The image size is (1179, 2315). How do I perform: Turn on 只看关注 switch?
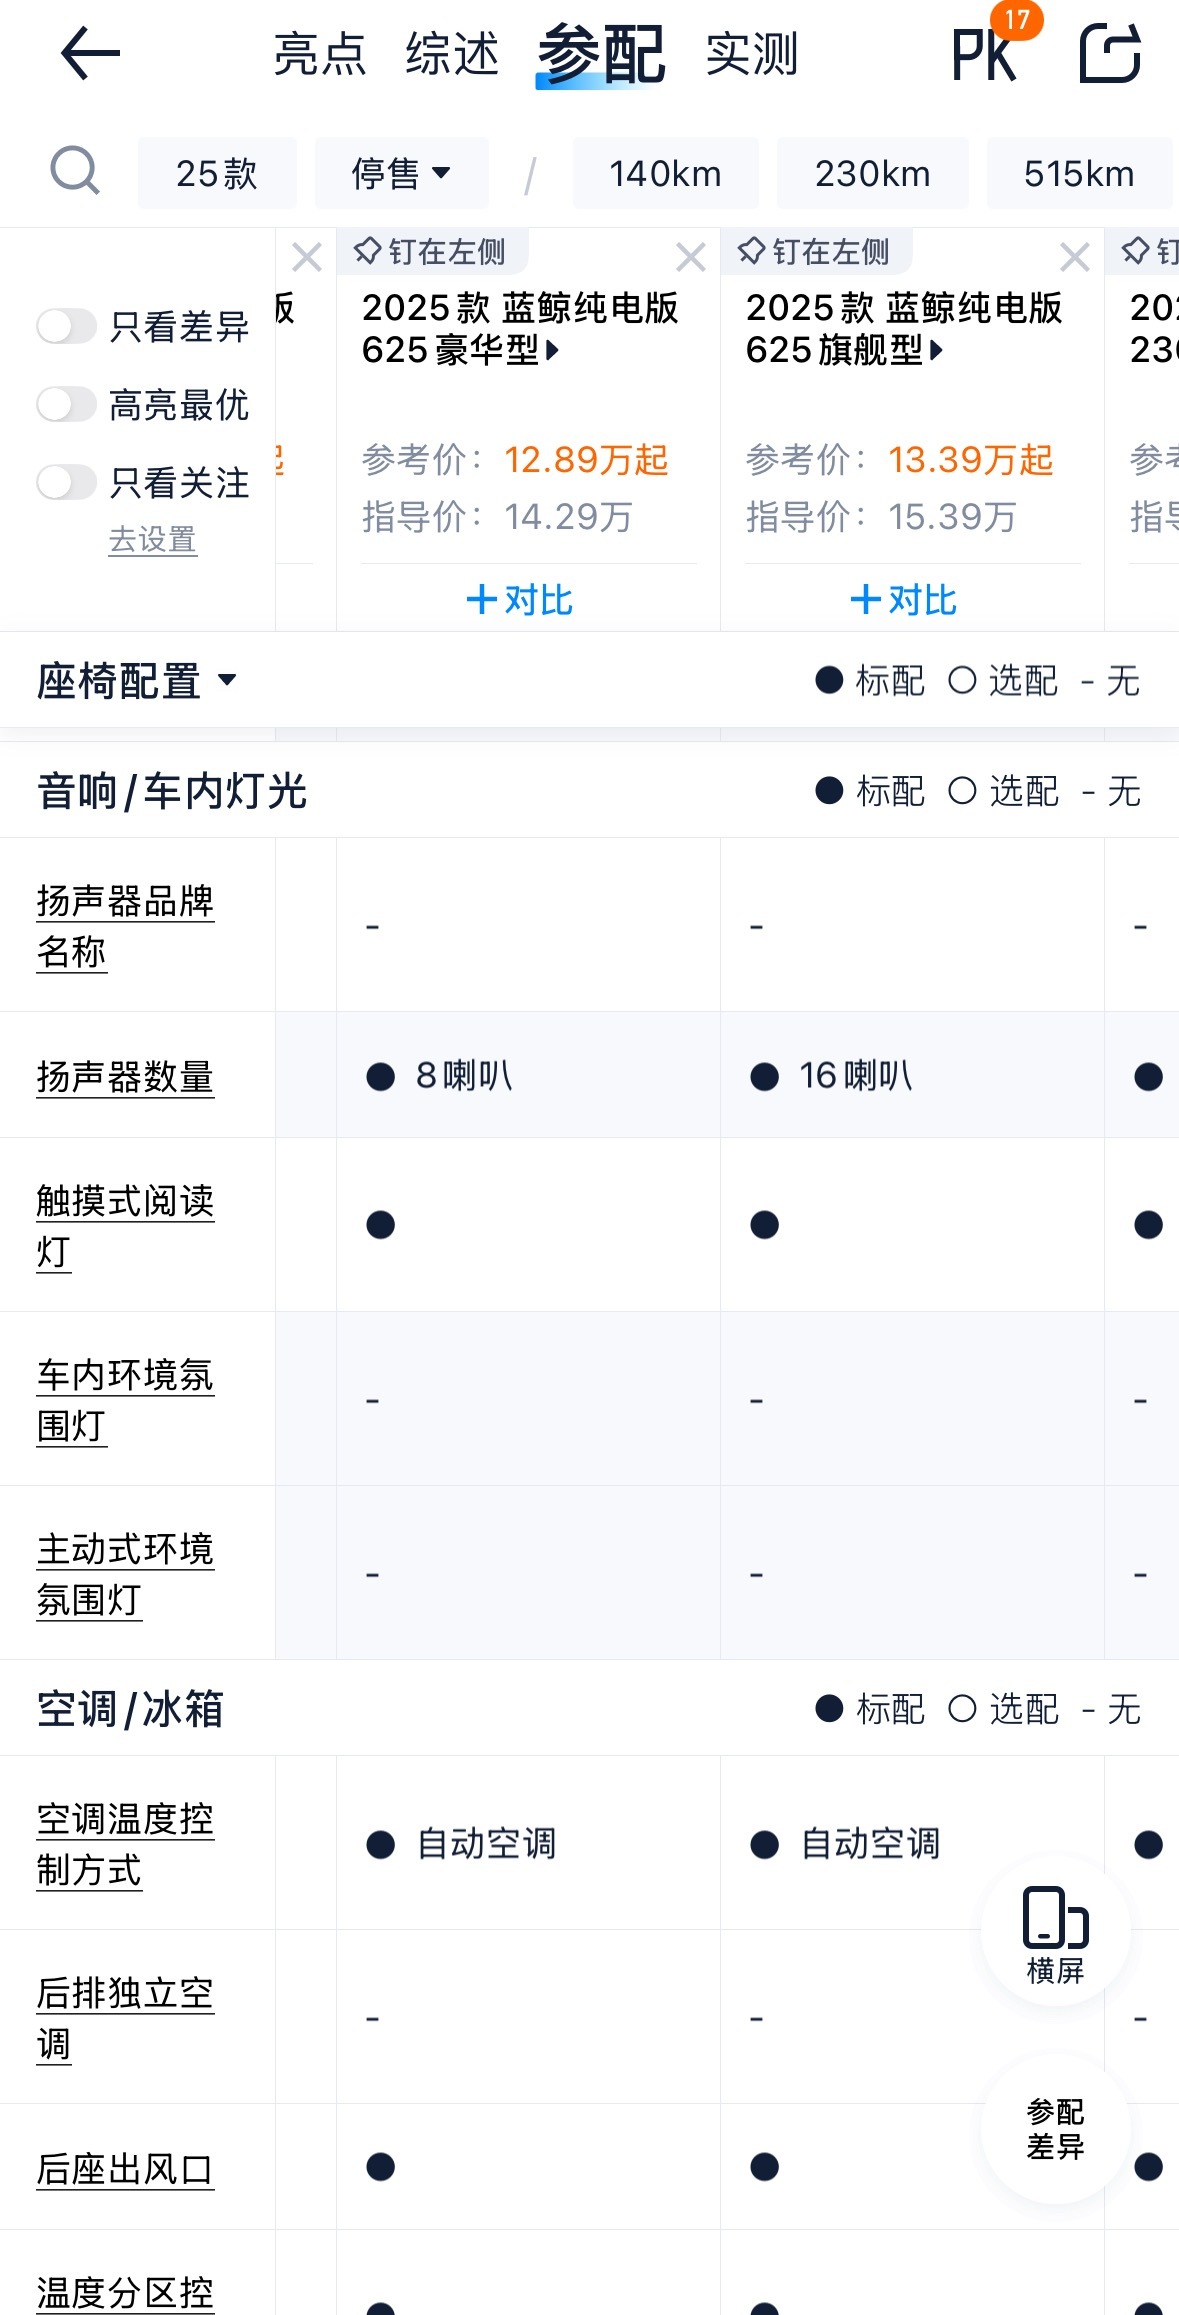(66, 482)
